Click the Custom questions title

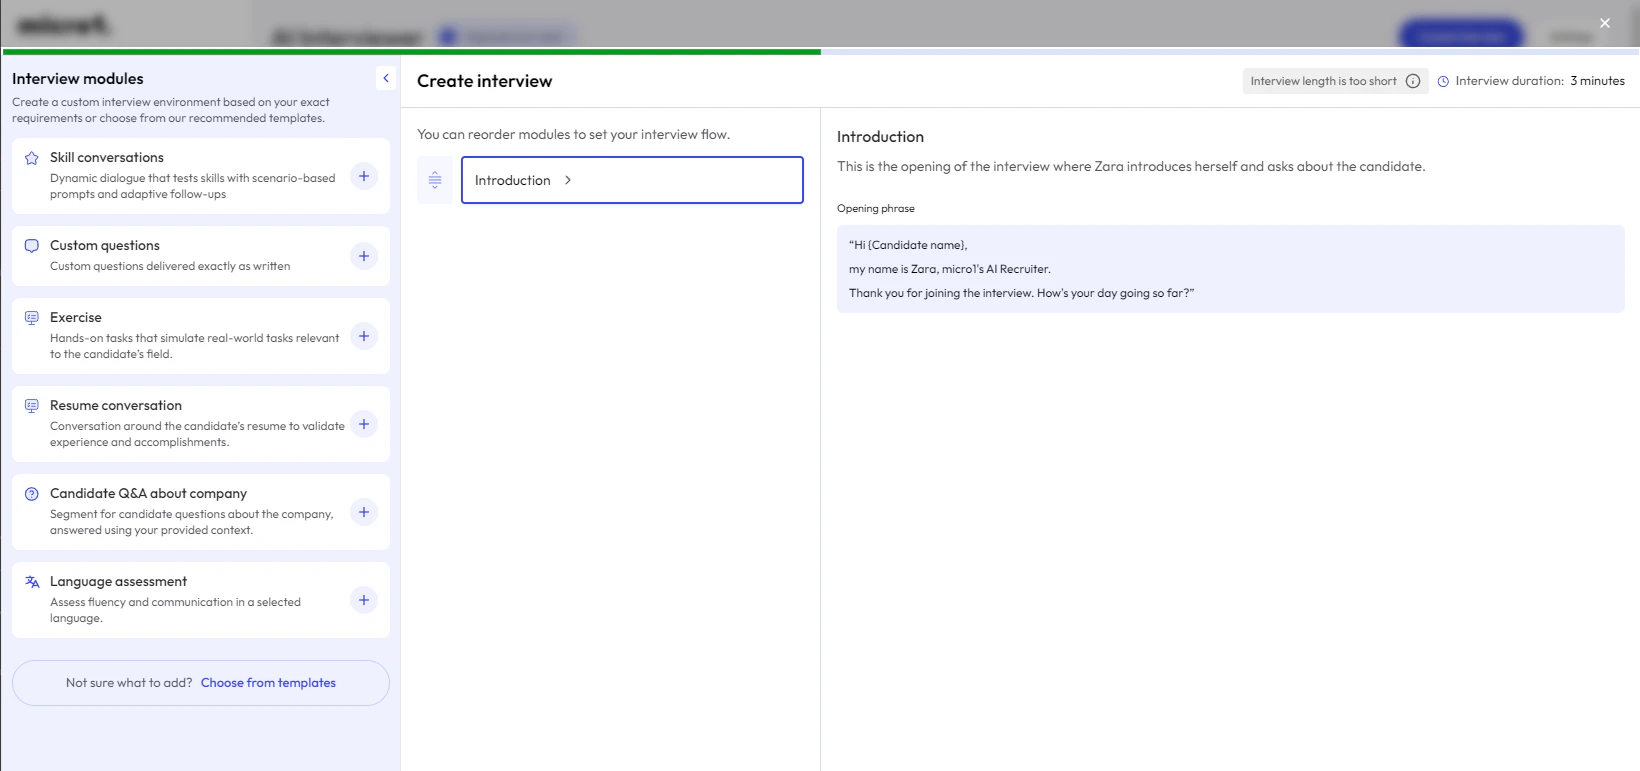105,246
